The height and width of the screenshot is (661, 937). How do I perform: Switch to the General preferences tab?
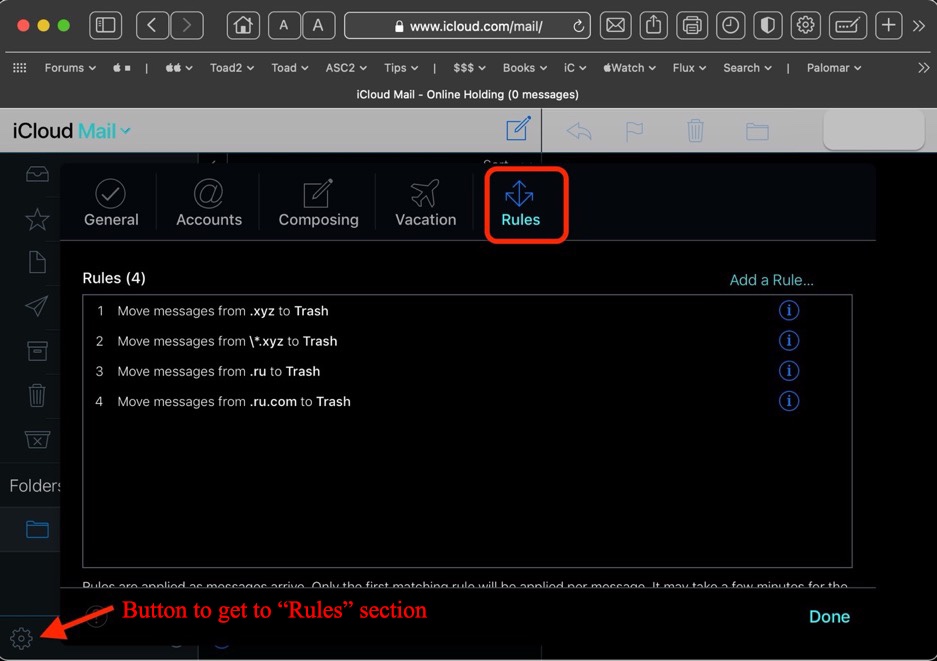click(111, 203)
